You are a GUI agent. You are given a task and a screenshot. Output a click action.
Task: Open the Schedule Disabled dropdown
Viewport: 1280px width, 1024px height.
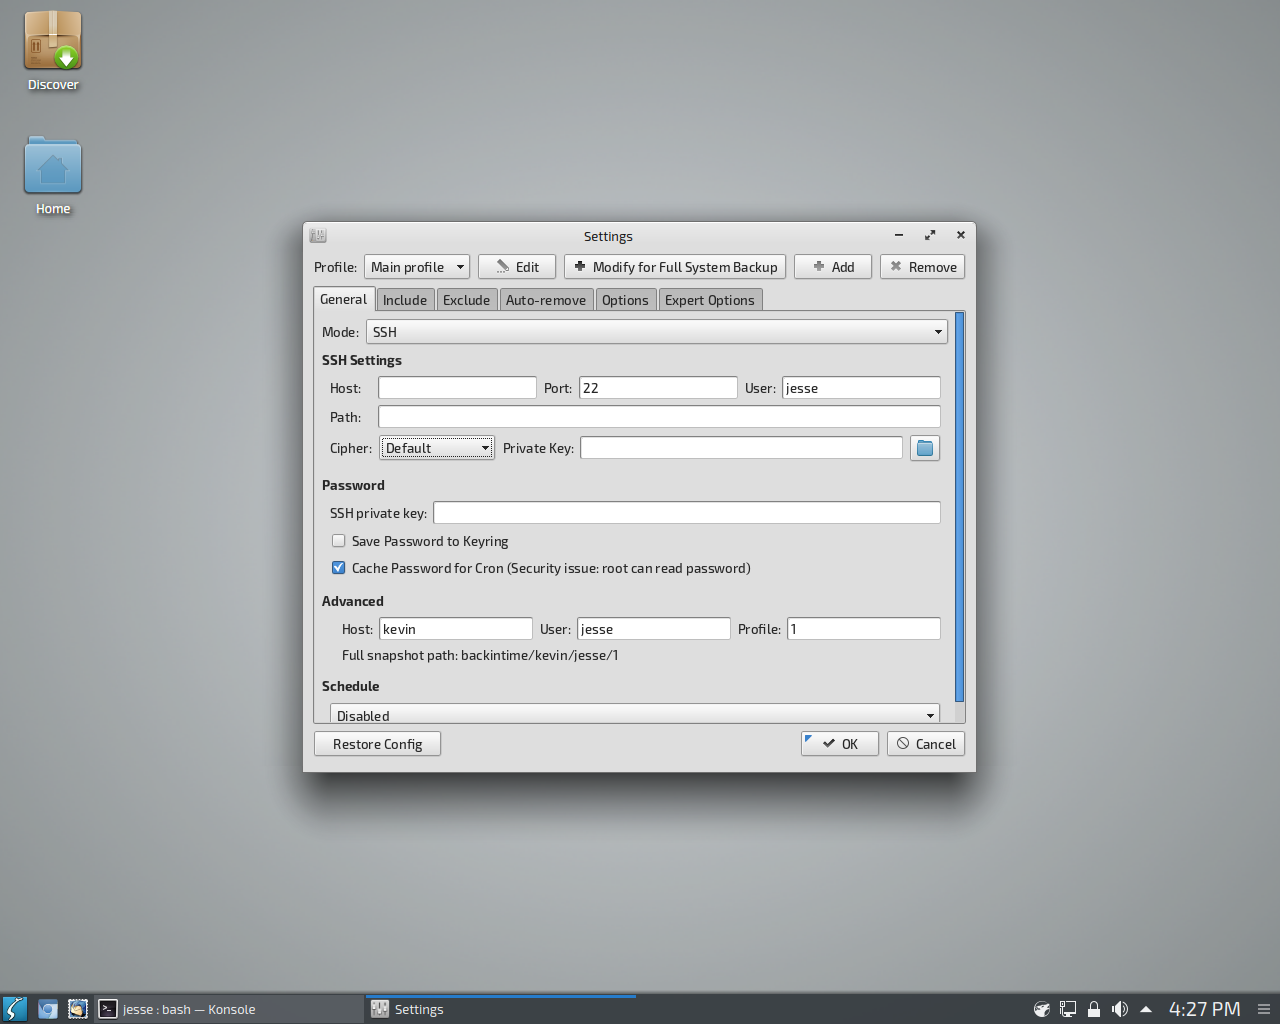click(x=635, y=714)
